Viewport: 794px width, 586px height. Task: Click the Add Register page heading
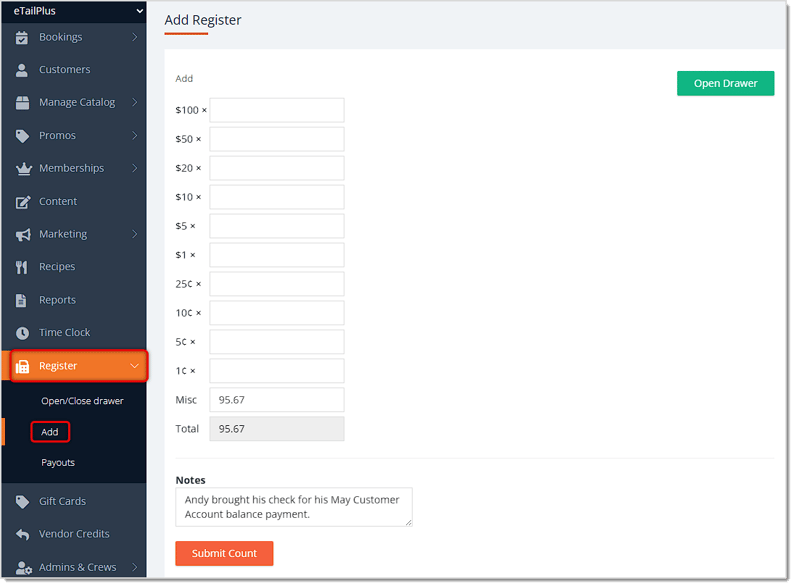coord(203,20)
